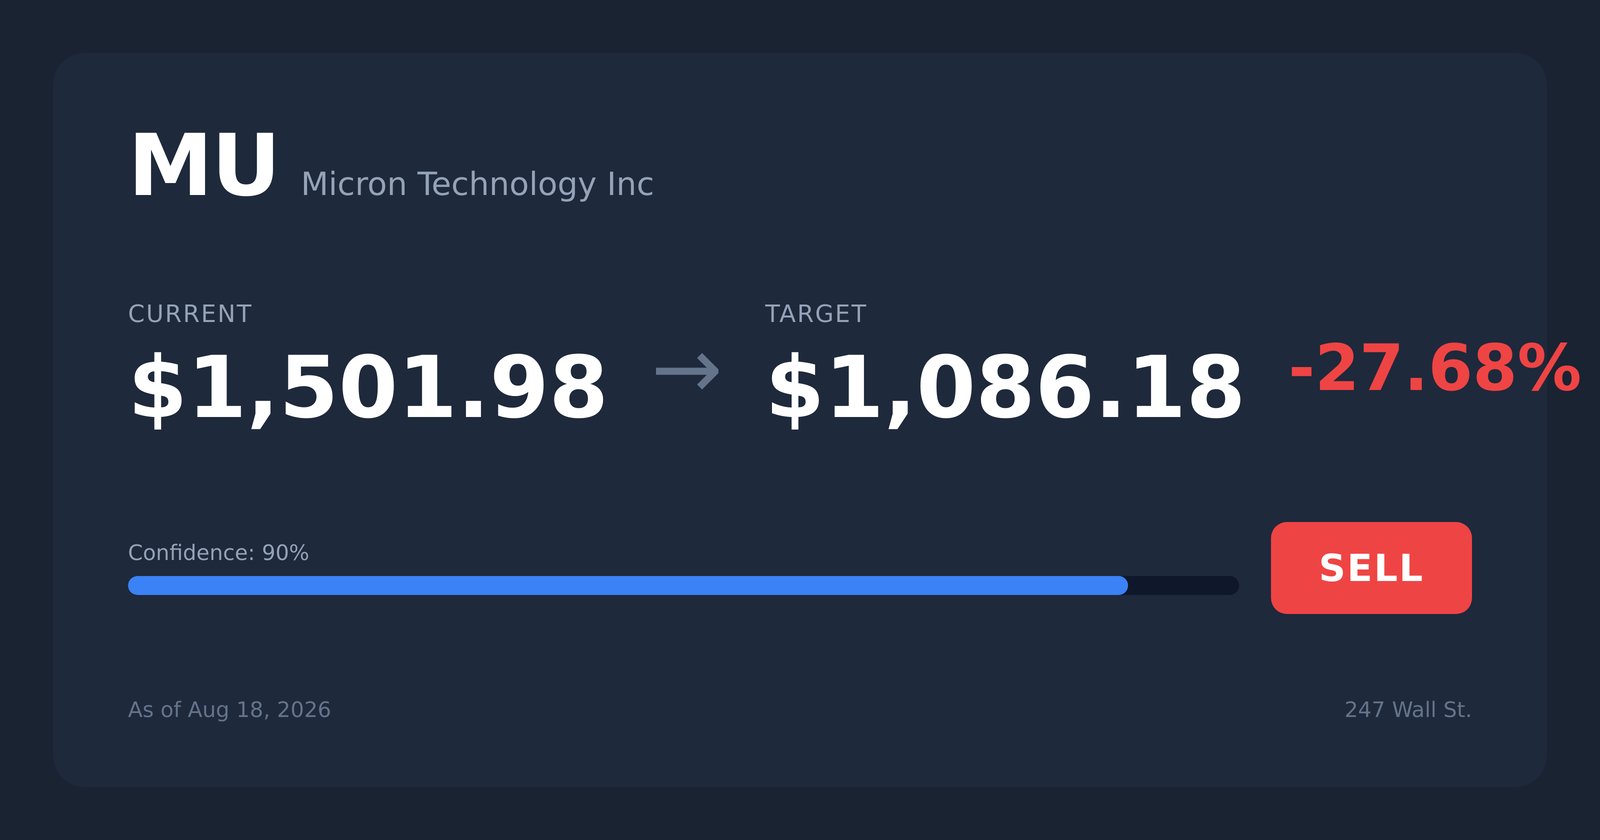1600x840 pixels.
Task: Click the Micron Technology Inc company name
Action: tap(477, 185)
